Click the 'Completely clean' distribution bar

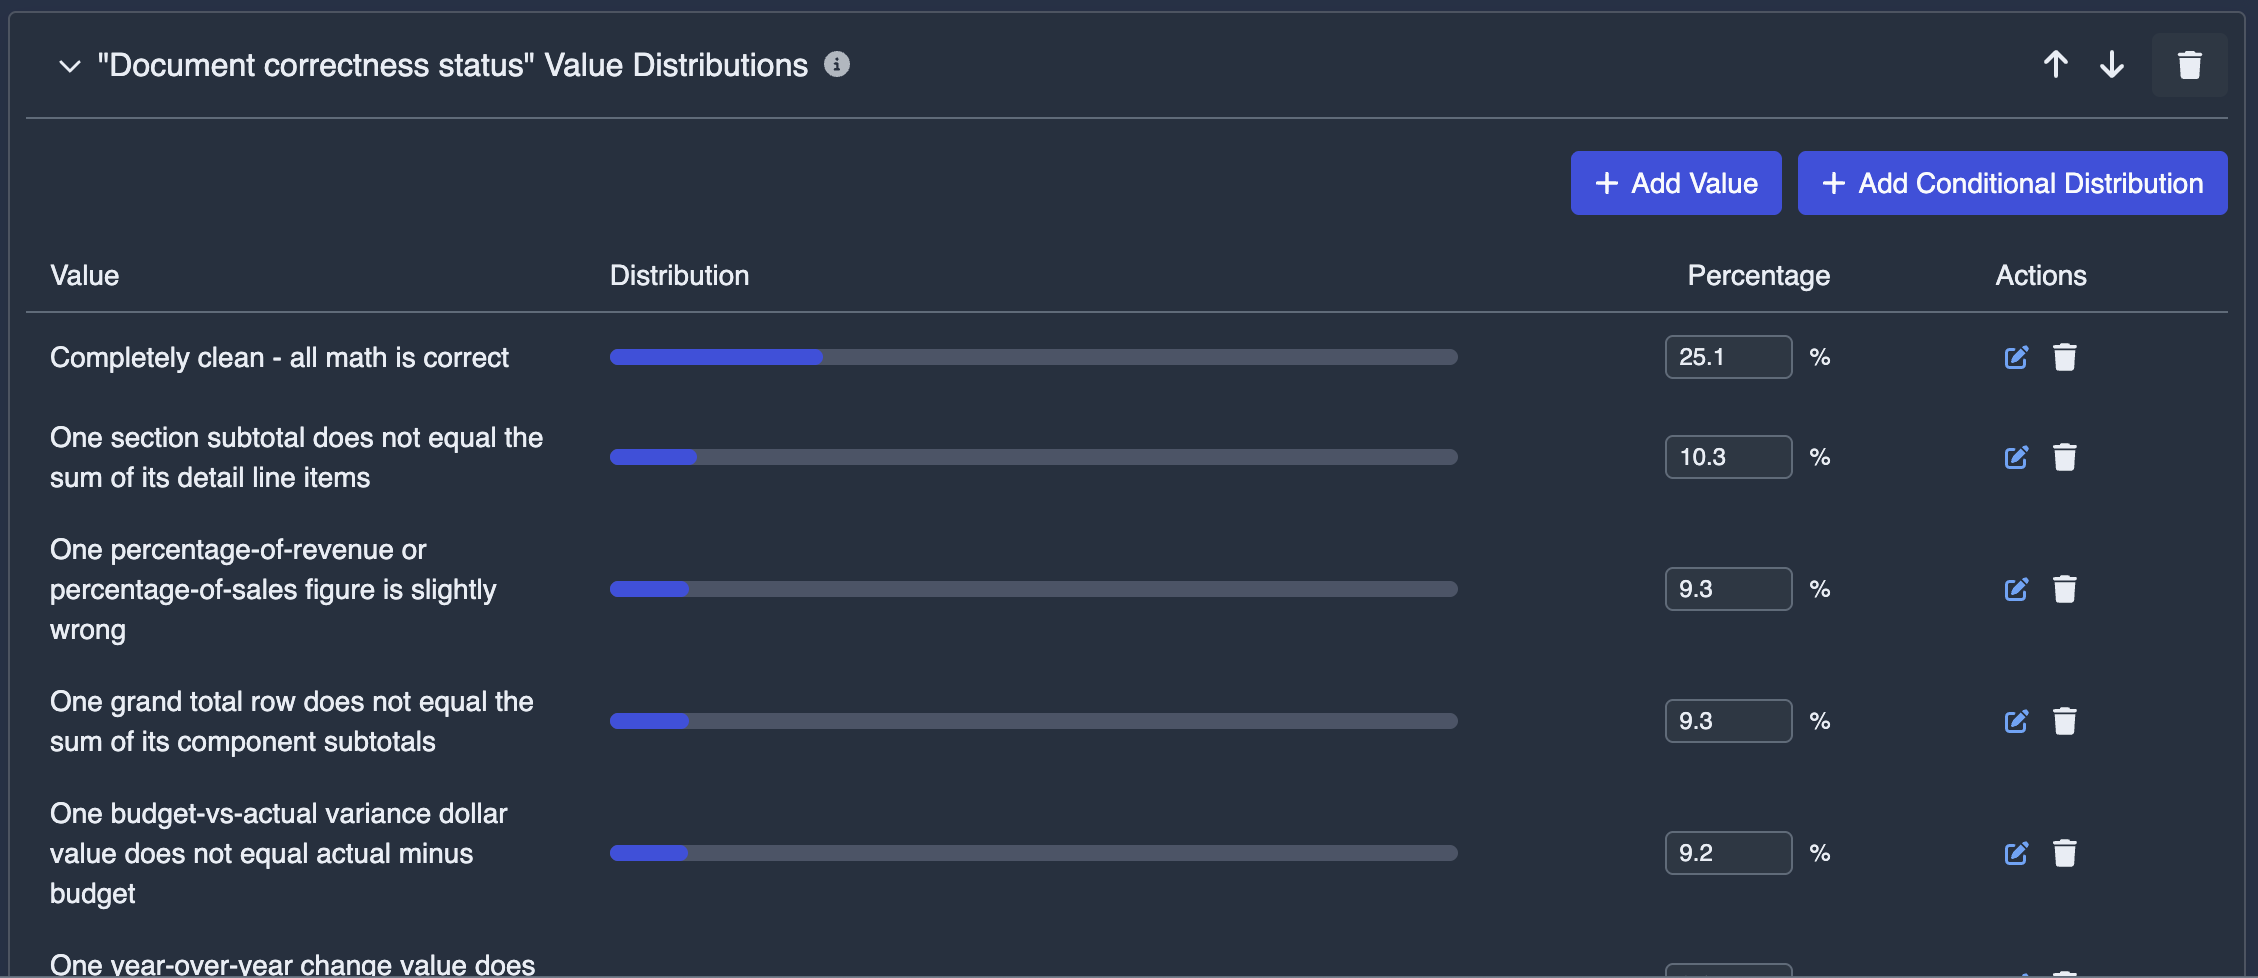1033,357
